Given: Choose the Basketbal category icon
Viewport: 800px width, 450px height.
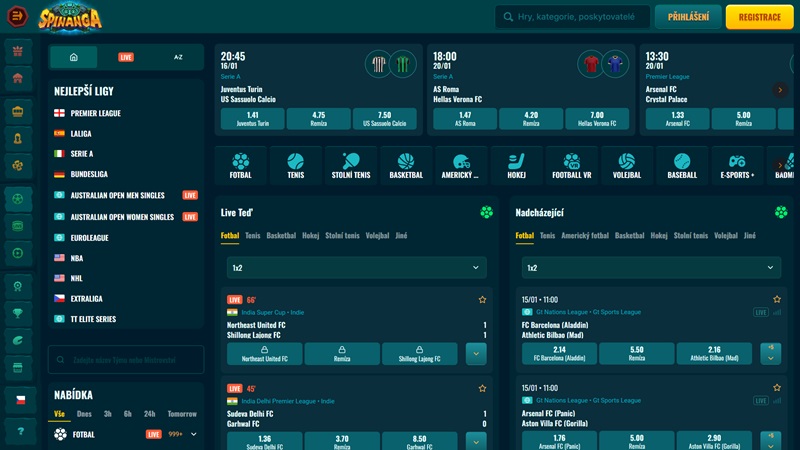Looking at the screenshot, I should tap(405, 165).
